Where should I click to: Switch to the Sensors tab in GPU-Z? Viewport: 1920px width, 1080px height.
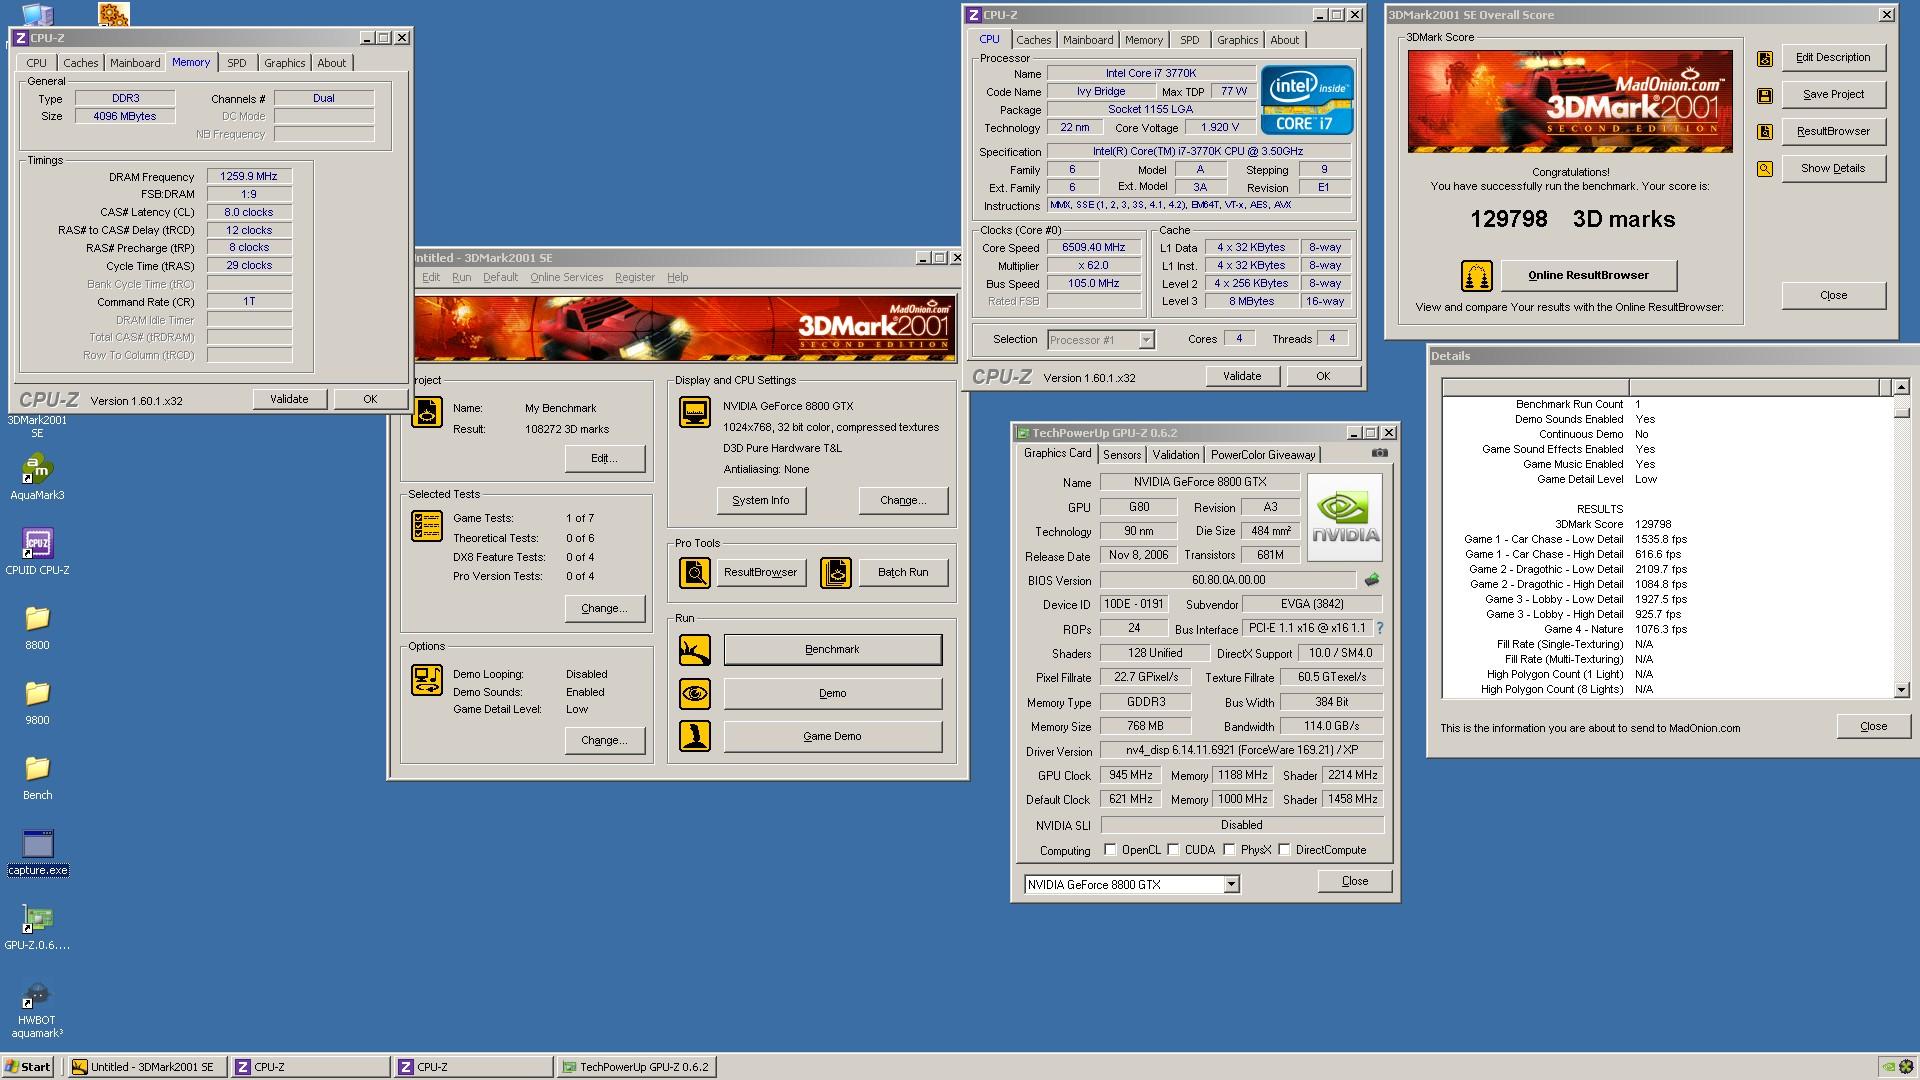pyautogui.click(x=1121, y=455)
